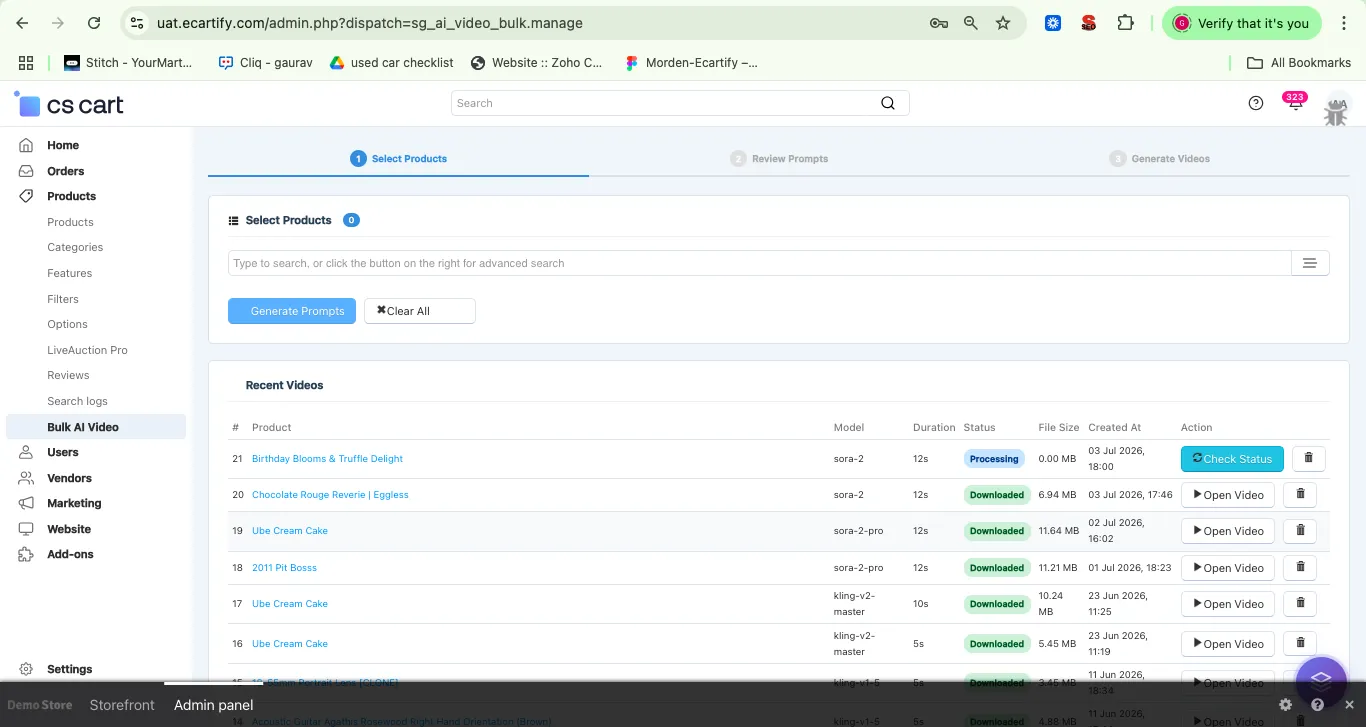
Task: Click the cs cart logo
Action: pyautogui.click(x=68, y=104)
